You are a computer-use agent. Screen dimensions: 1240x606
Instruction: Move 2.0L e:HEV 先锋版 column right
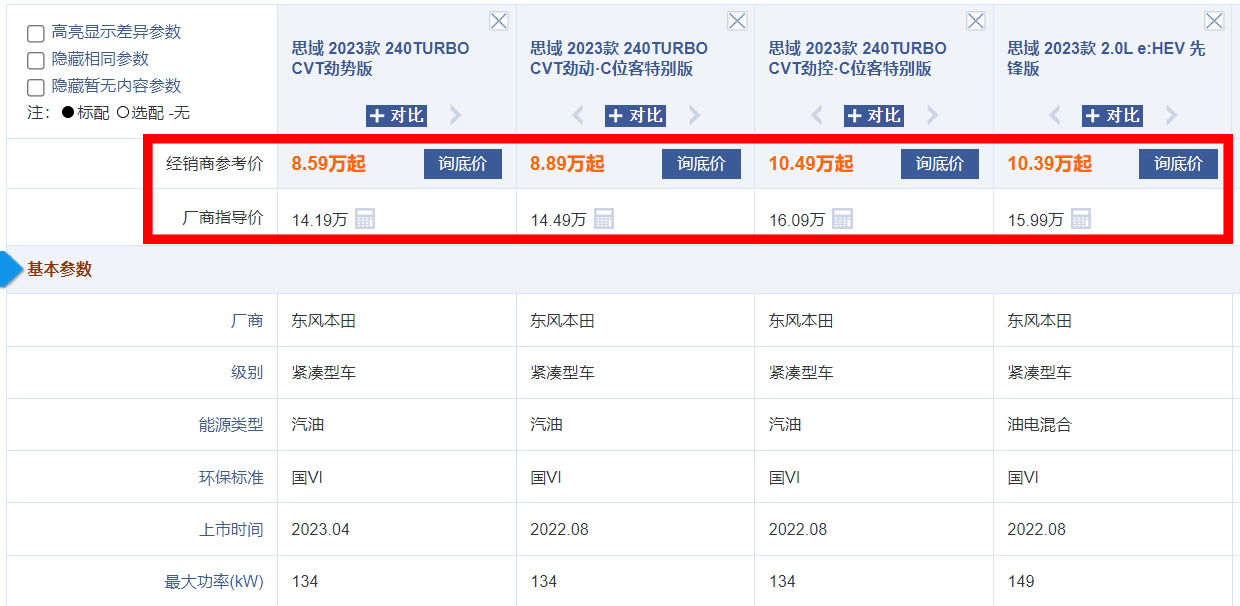coord(1172,116)
